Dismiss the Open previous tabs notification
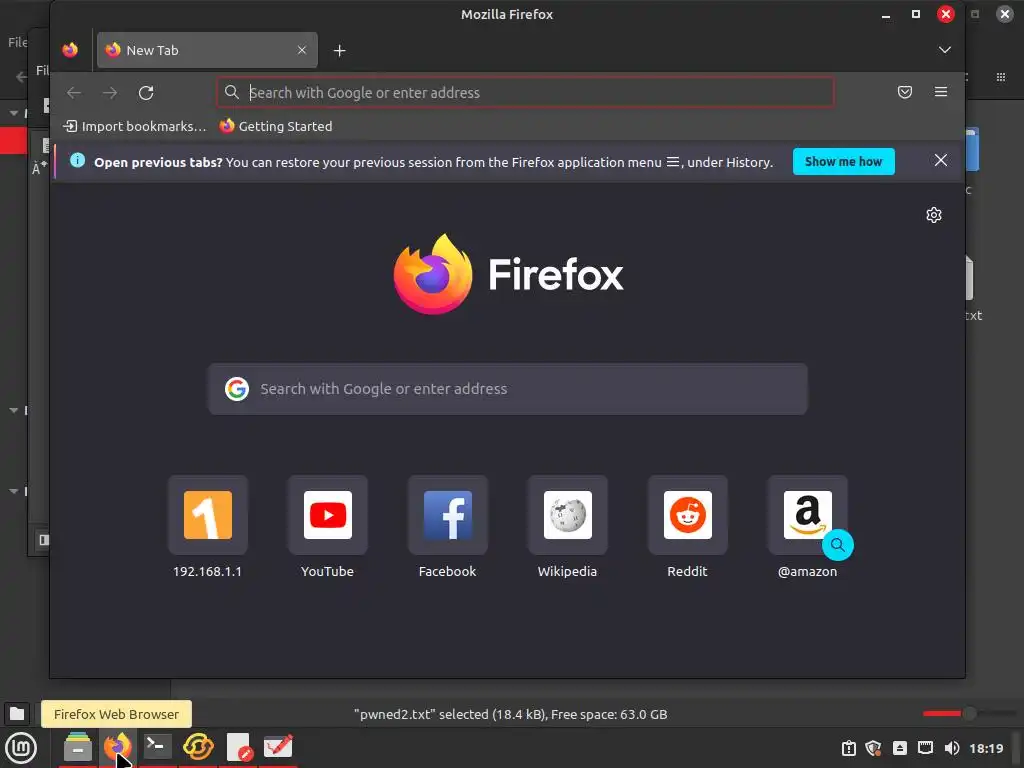This screenshot has height=768, width=1024. point(940,161)
